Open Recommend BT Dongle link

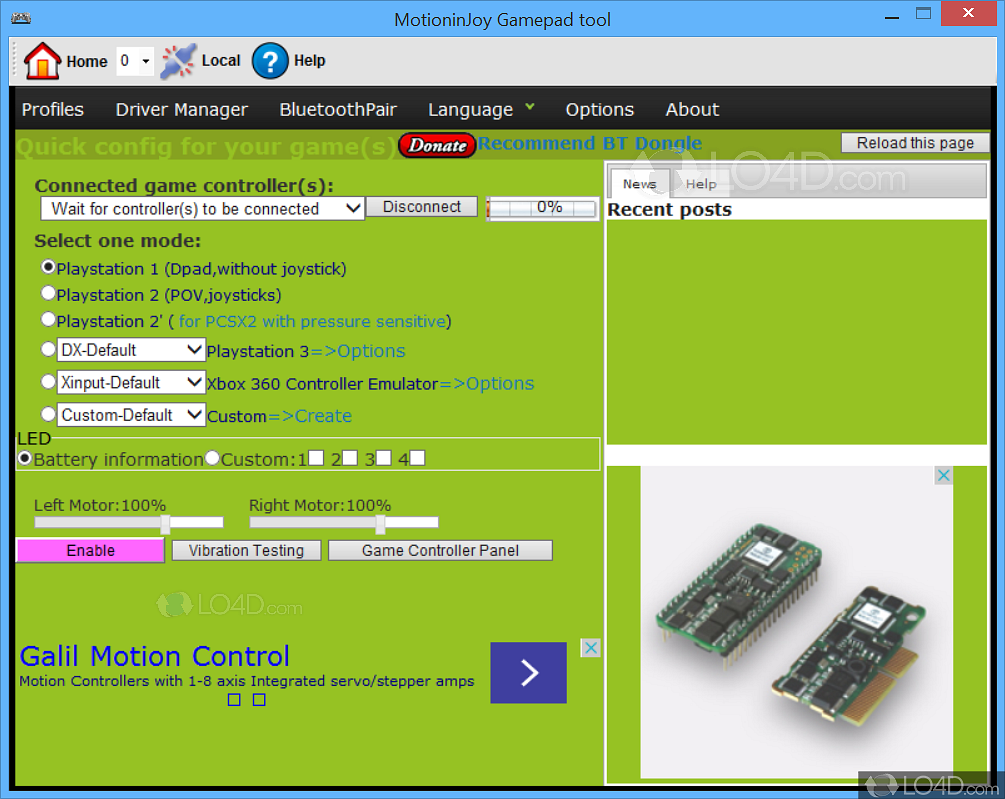pyautogui.click(x=590, y=143)
